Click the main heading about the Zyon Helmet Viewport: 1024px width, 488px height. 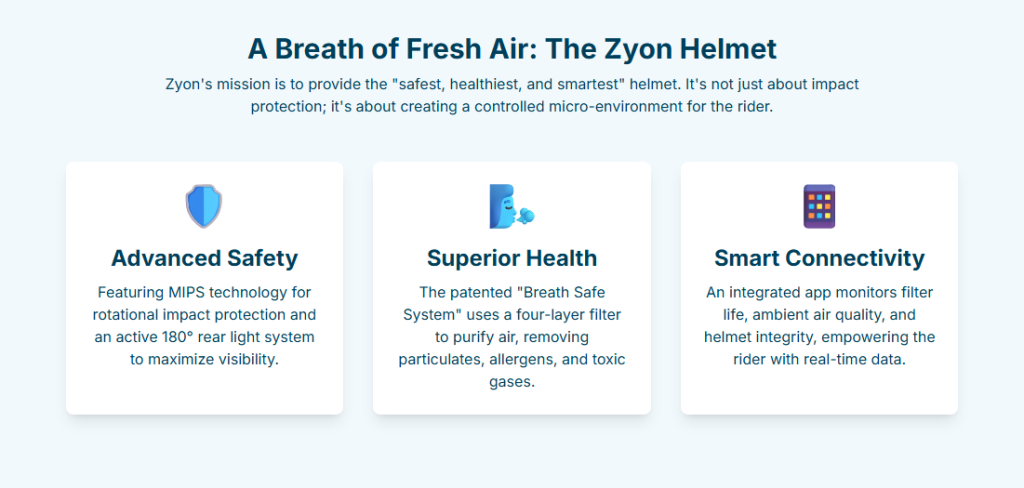512,49
